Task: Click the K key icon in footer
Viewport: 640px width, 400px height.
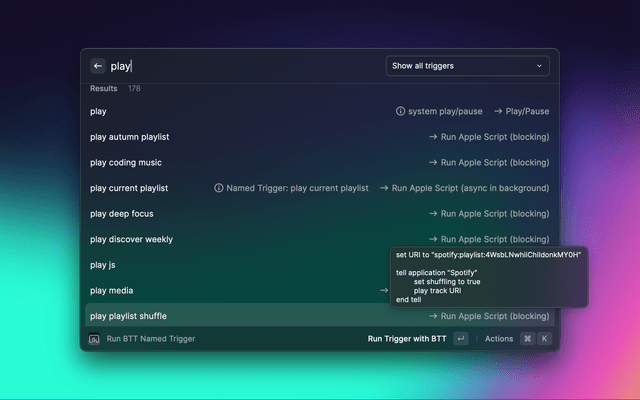Action: click(x=545, y=339)
